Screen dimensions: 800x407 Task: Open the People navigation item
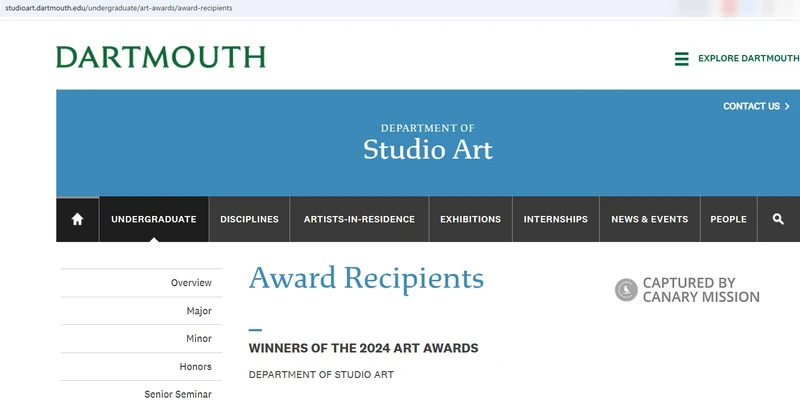[728, 219]
